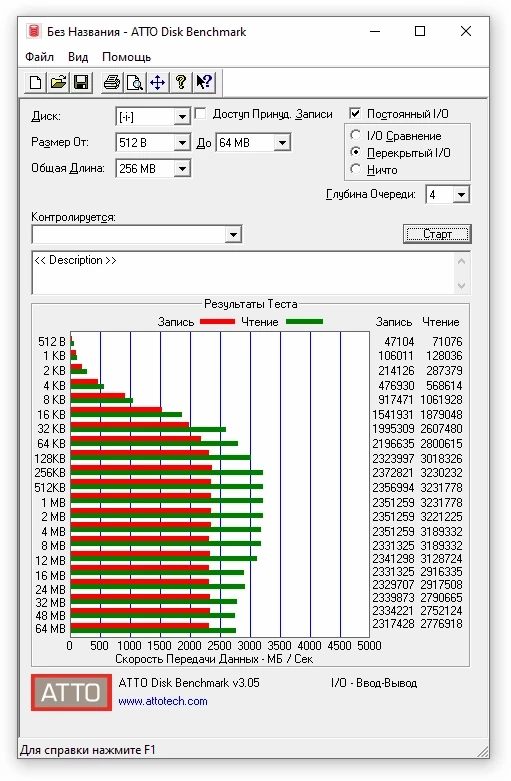The image size is (511, 781).
Task: Maximize the ATTO Disk Benchmark window
Action: pyautogui.click(x=420, y=31)
